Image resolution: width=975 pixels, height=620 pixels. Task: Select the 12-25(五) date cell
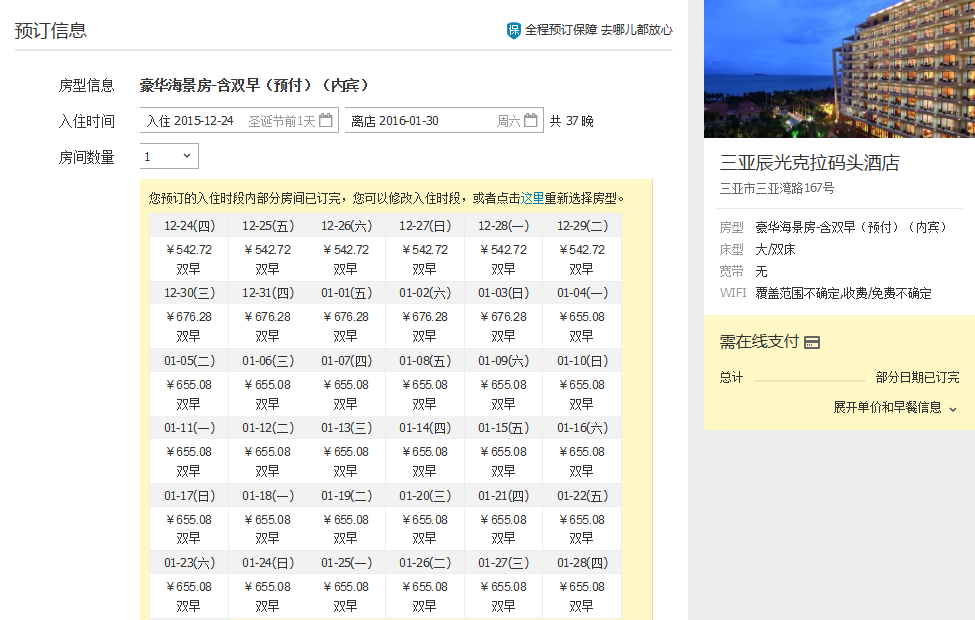[x=268, y=226]
